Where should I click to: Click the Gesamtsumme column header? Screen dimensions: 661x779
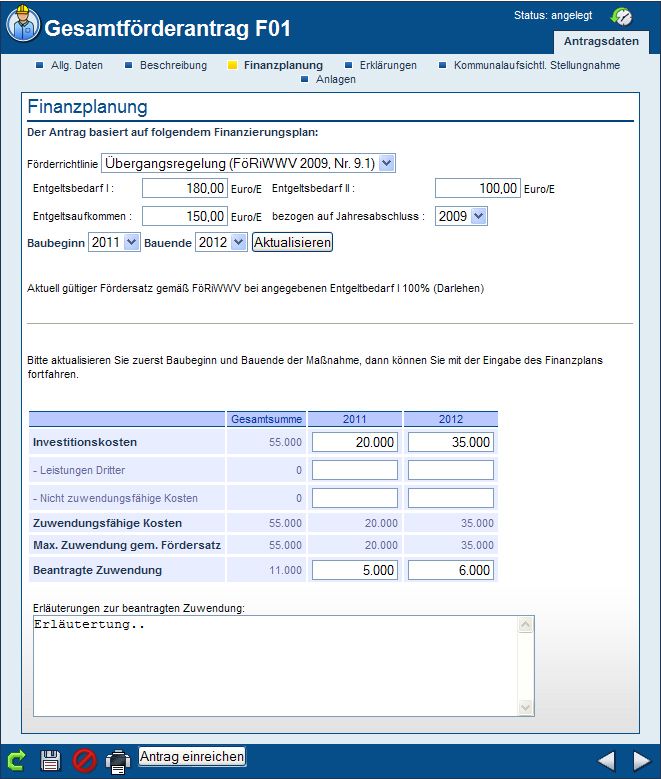266,419
